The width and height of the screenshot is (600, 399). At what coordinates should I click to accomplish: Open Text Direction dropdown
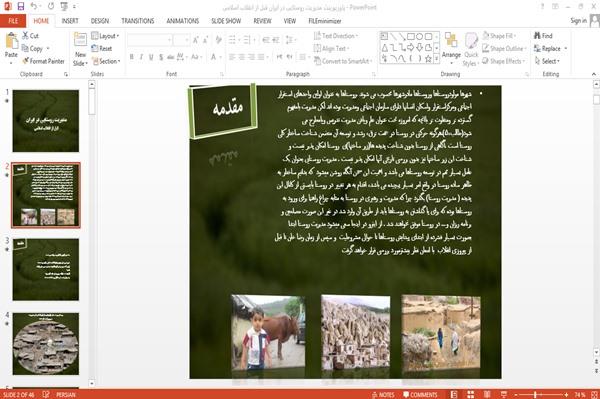[336, 36]
